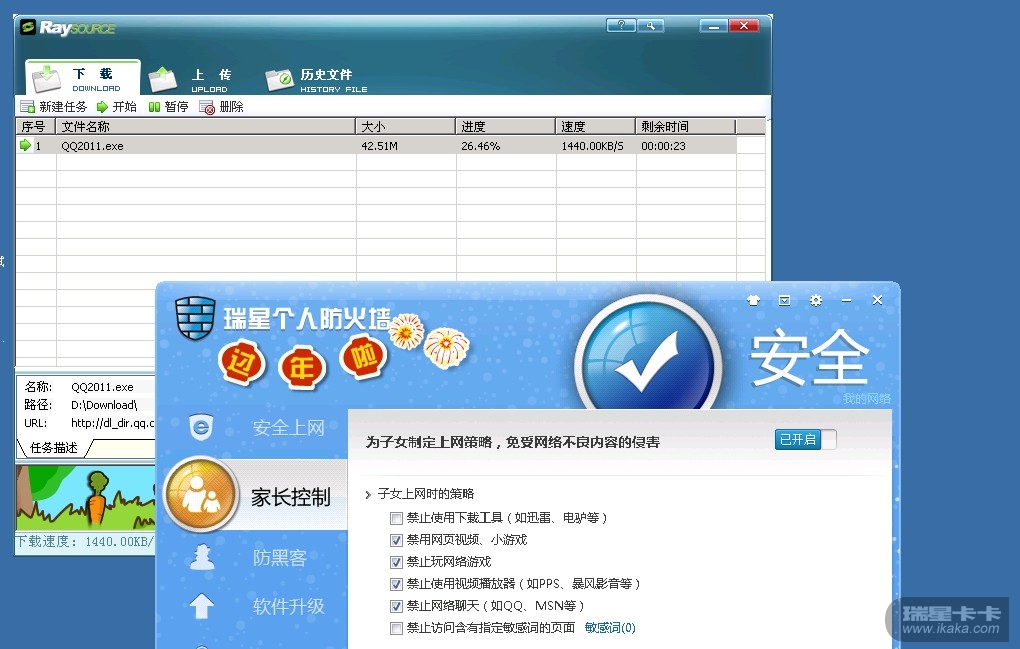The image size is (1020, 649).
Task: Click the 1440.00KB/S speed cell
Action: pos(592,146)
